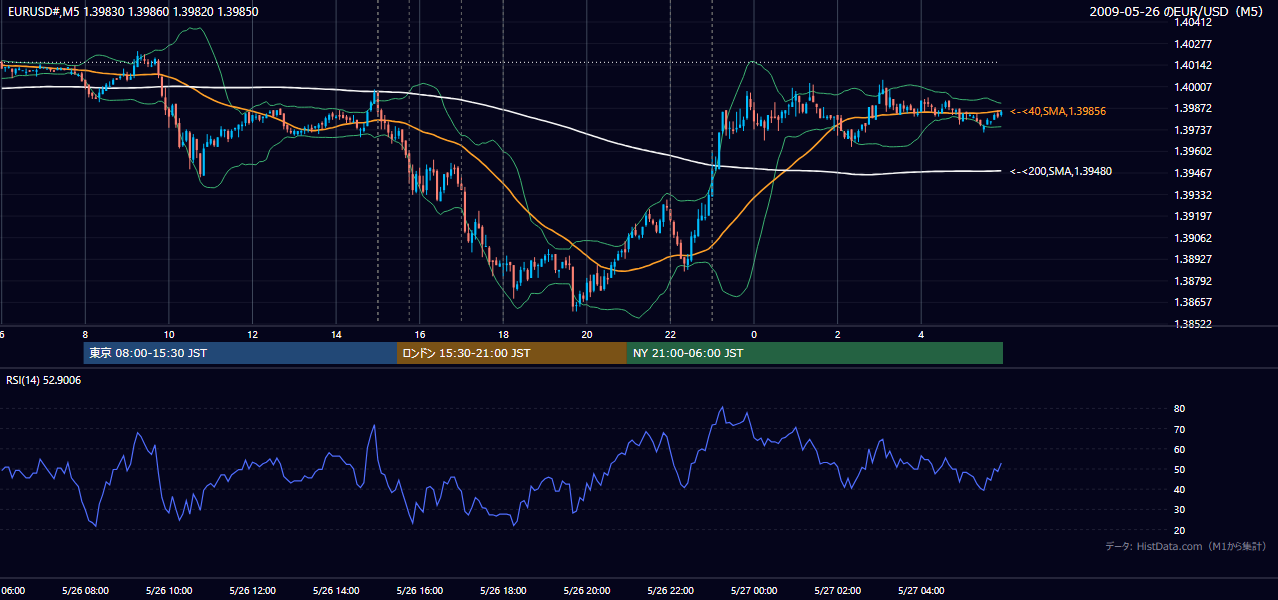Click the bottom time label 5/26 16:00
Viewport: 1278px width, 600px height.
(419, 591)
